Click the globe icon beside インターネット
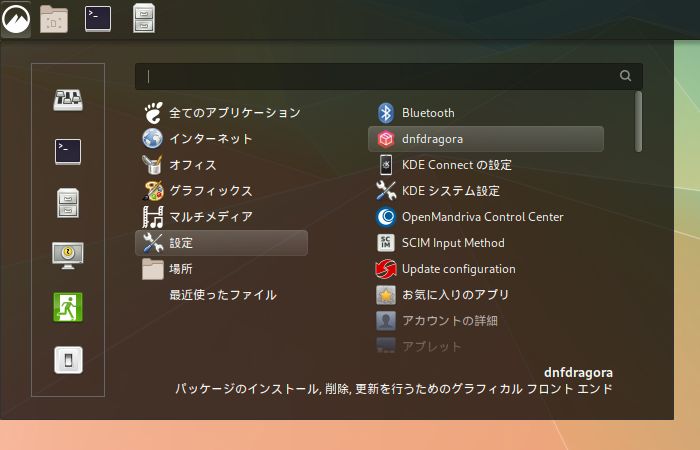 point(153,138)
